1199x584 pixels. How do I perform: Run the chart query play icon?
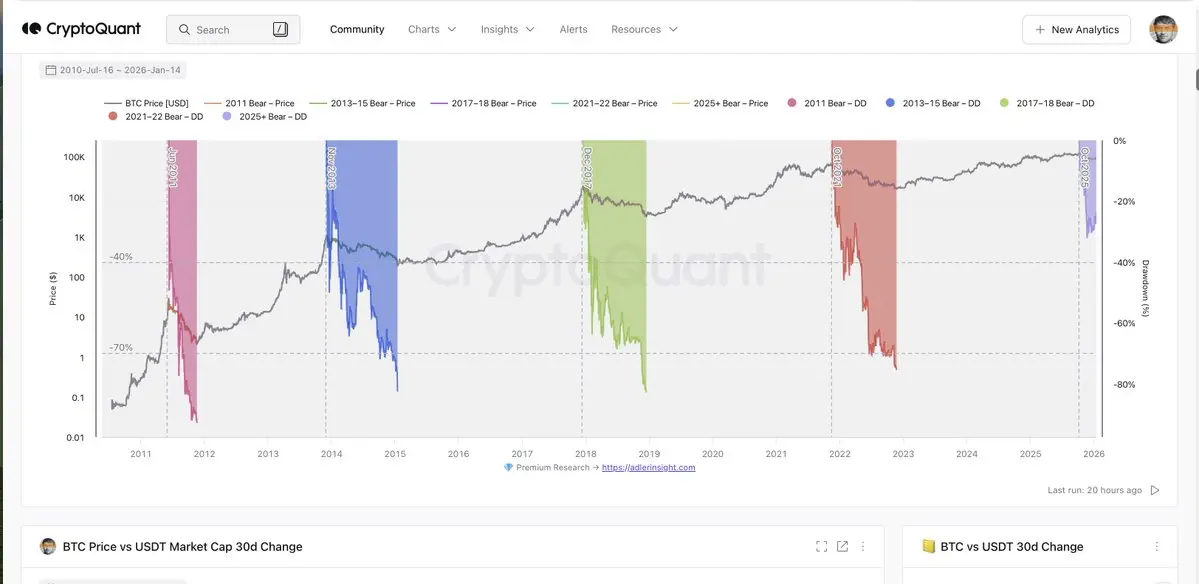coord(1155,490)
